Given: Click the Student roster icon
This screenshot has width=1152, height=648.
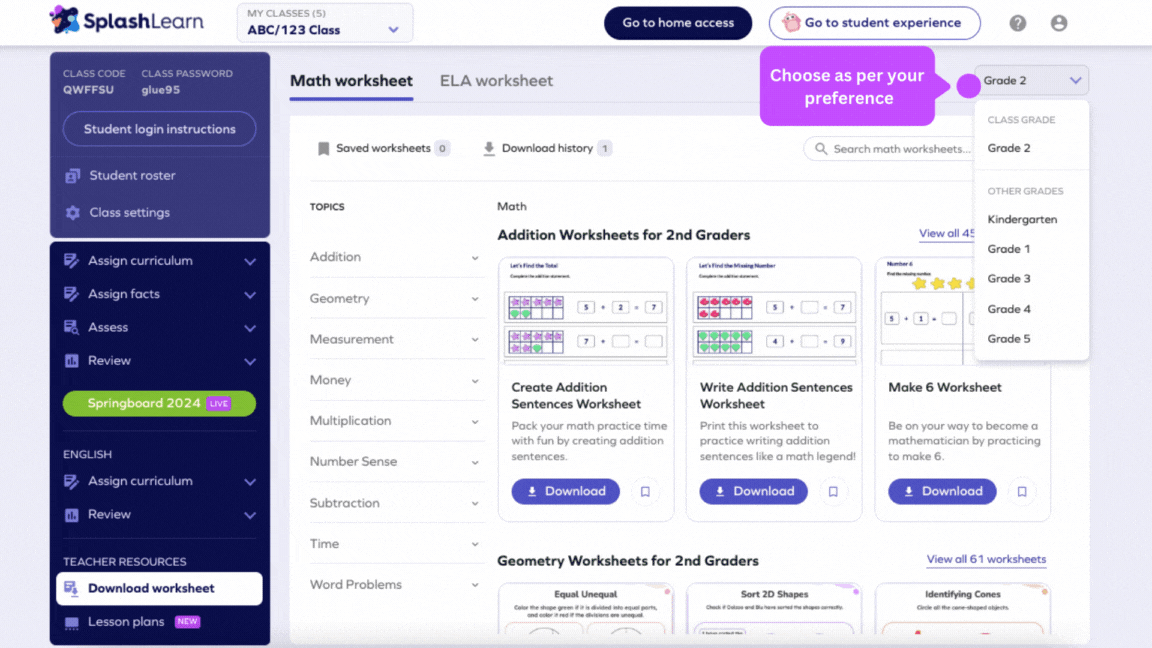Looking at the screenshot, I should click(72, 176).
